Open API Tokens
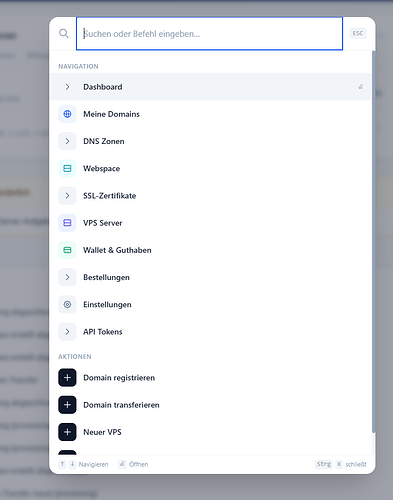This screenshot has width=393, height=500. pos(211,332)
